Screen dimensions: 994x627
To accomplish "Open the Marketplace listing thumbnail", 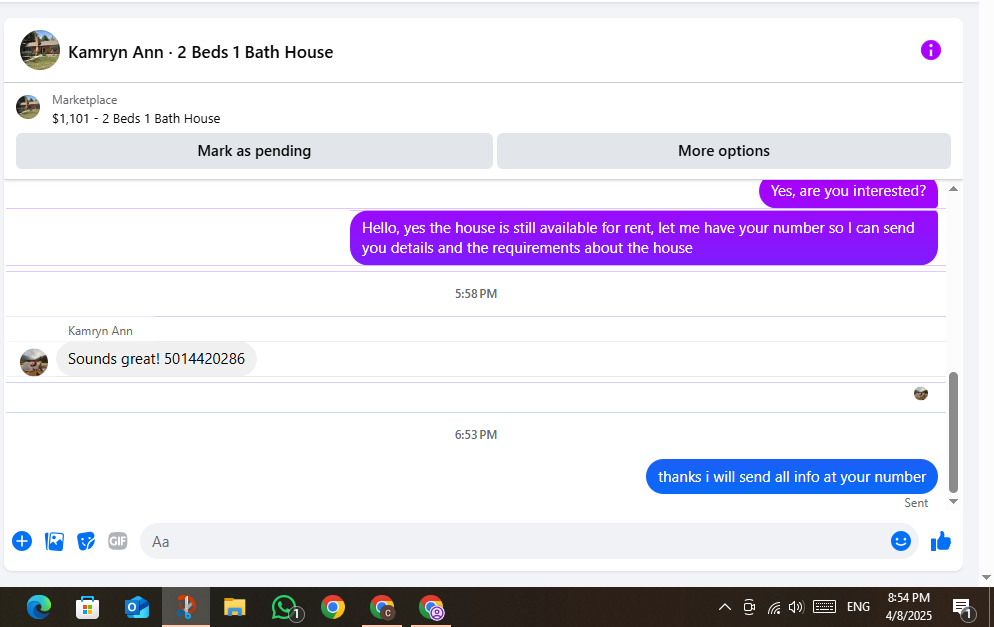I will click(28, 107).
